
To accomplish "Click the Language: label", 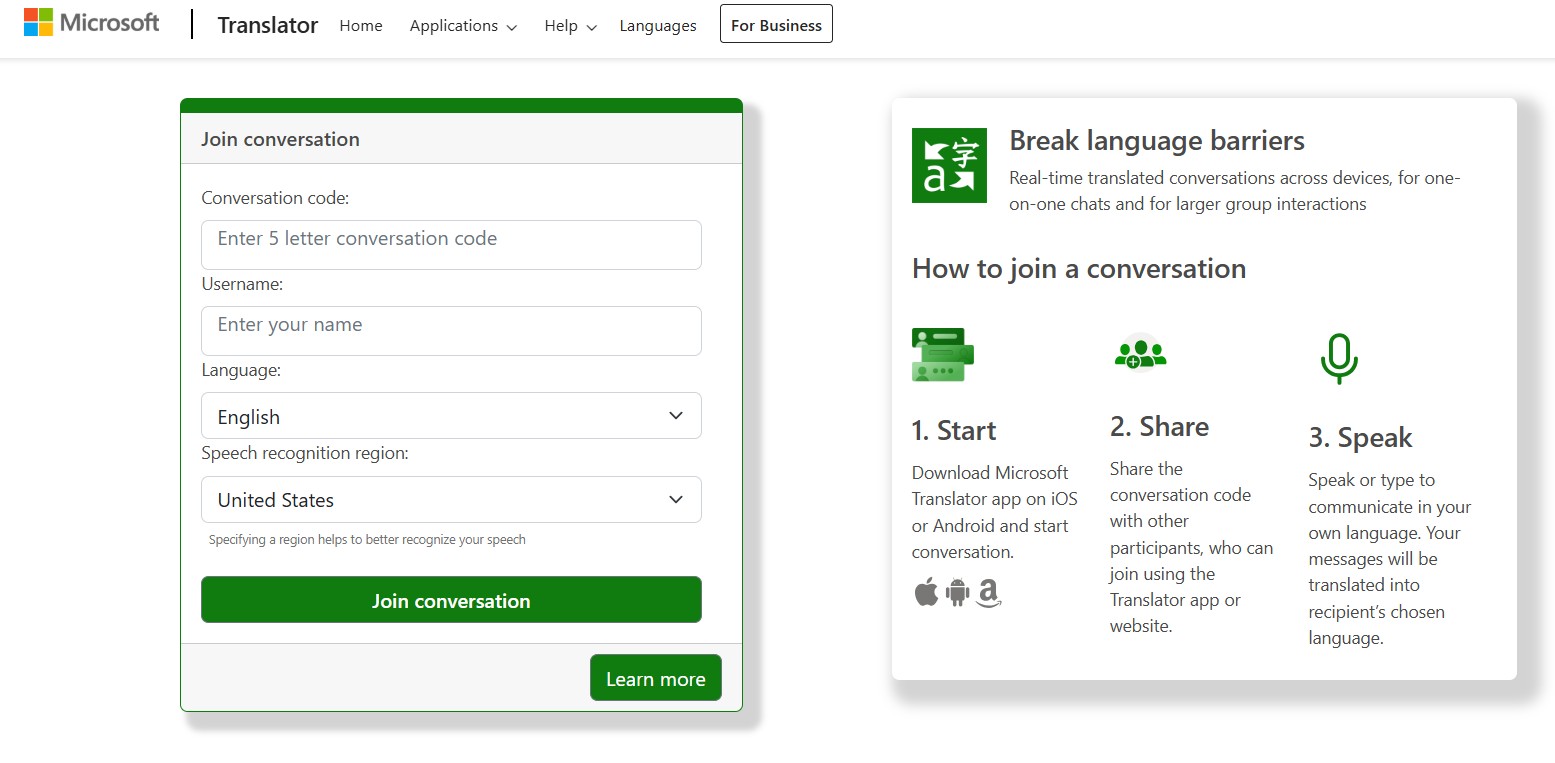I will (x=241, y=370).
